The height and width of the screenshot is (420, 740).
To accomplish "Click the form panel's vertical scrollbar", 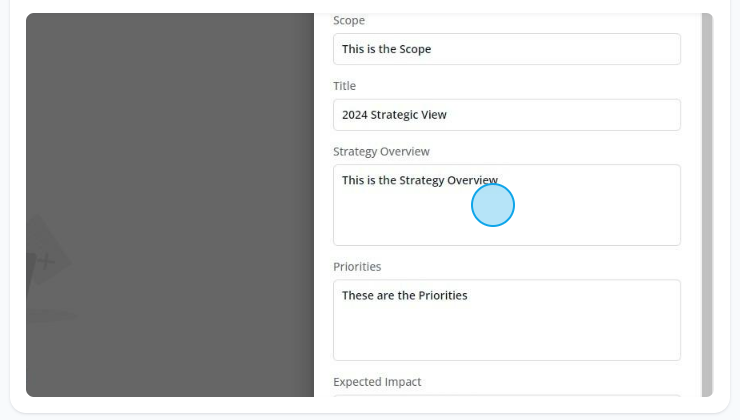I will coord(707,205).
